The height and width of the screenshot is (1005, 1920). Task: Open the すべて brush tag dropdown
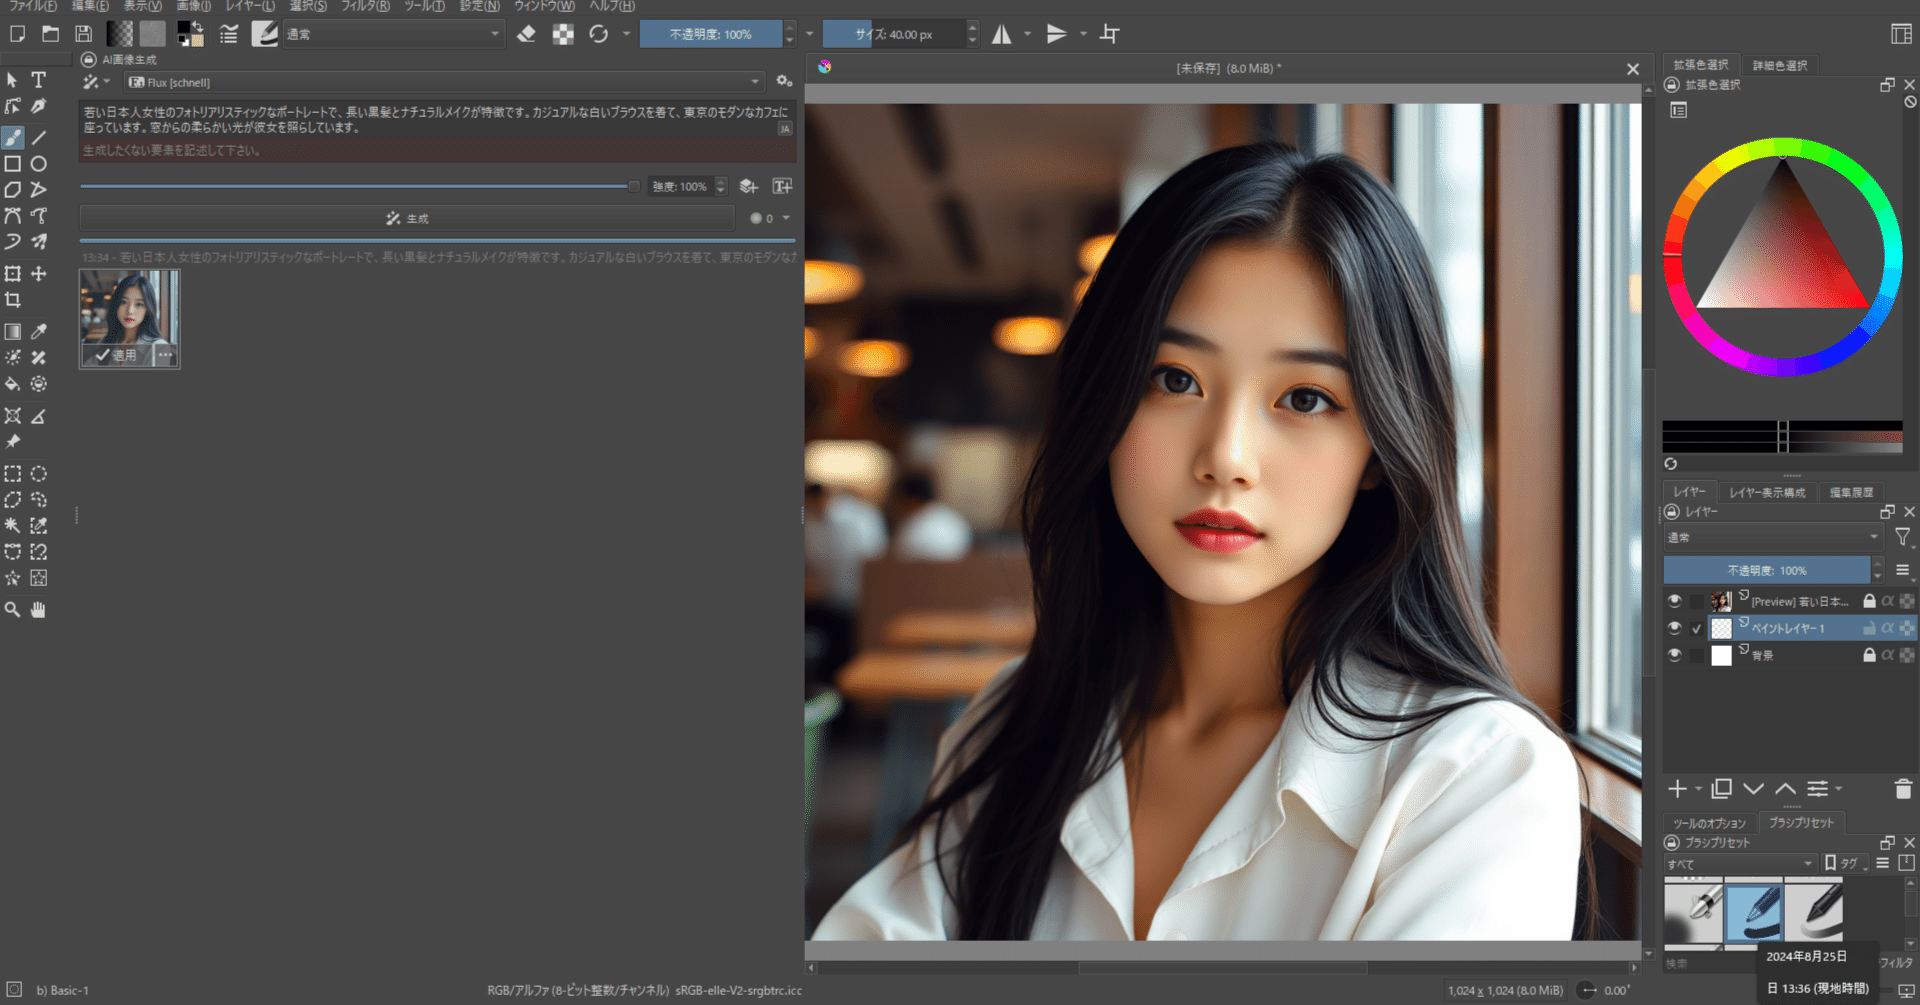[x=1739, y=863]
